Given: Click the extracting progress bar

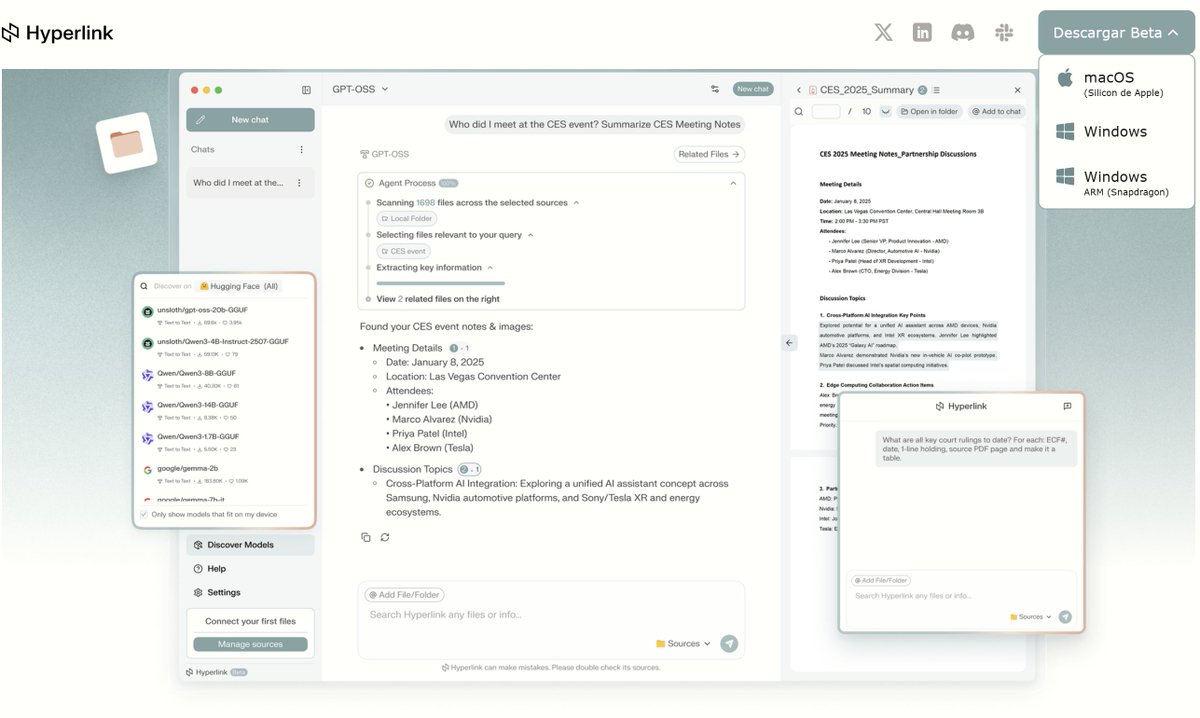Looking at the screenshot, I should click(x=440, y=284).
